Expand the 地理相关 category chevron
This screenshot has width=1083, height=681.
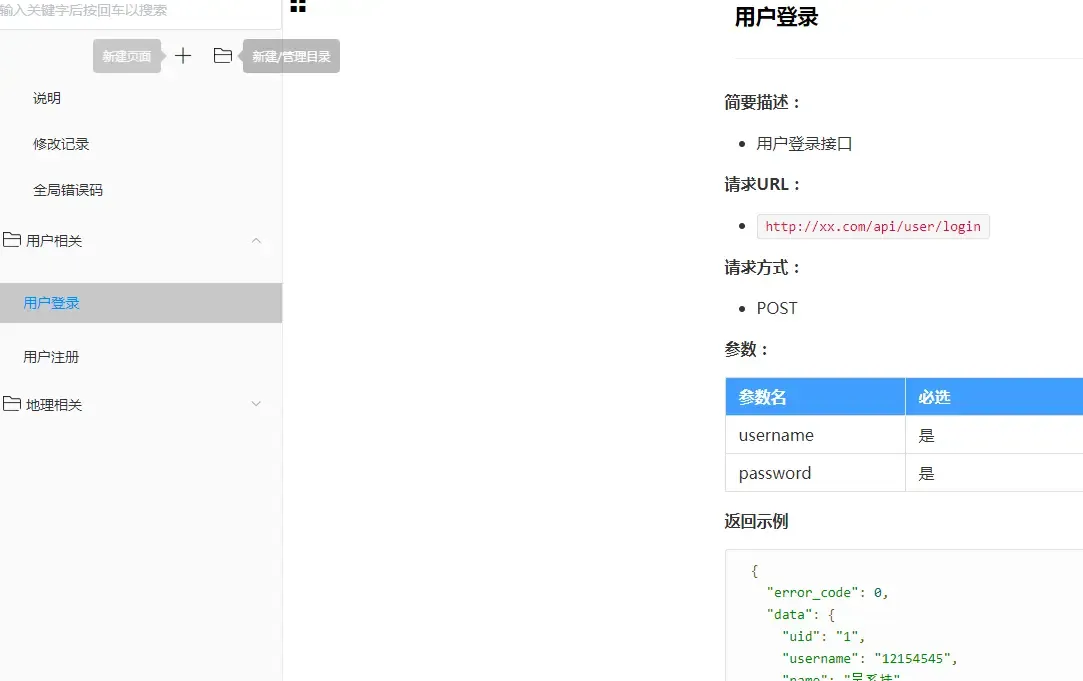[256, 404]
